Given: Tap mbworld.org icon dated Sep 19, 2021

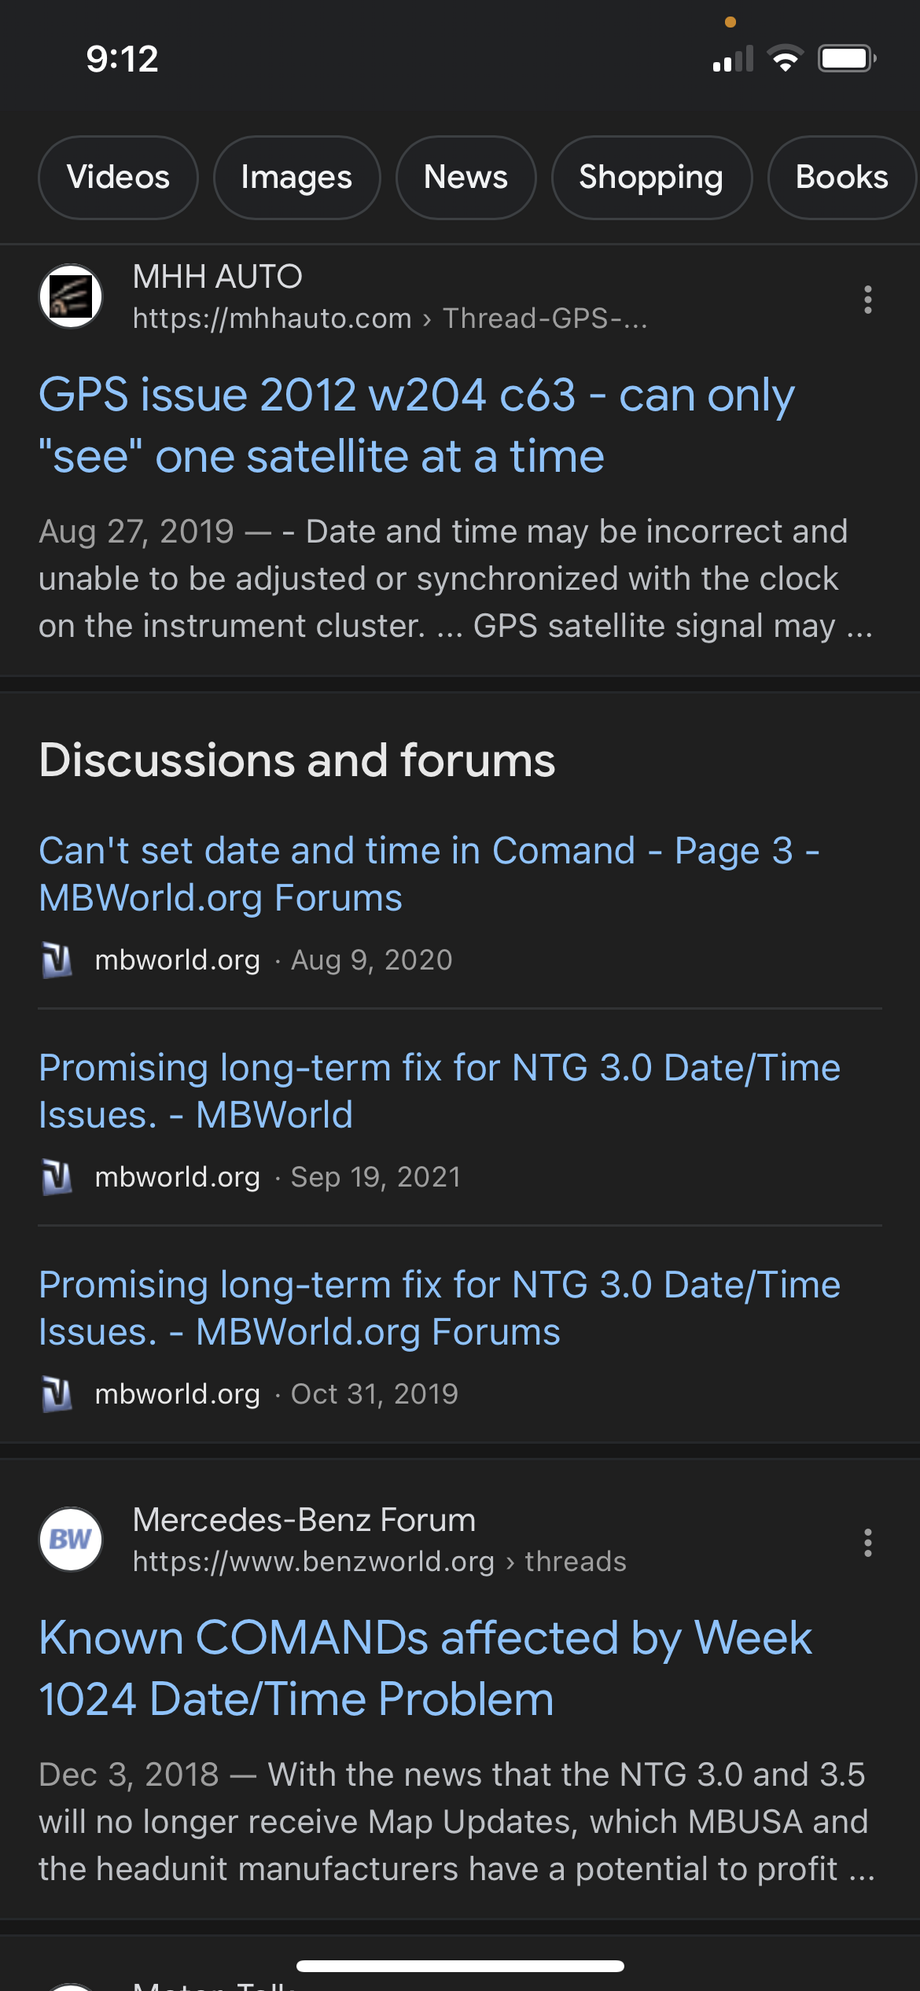Looking at the screenshot, I should pyautogui.click(x=57, y=1177).
